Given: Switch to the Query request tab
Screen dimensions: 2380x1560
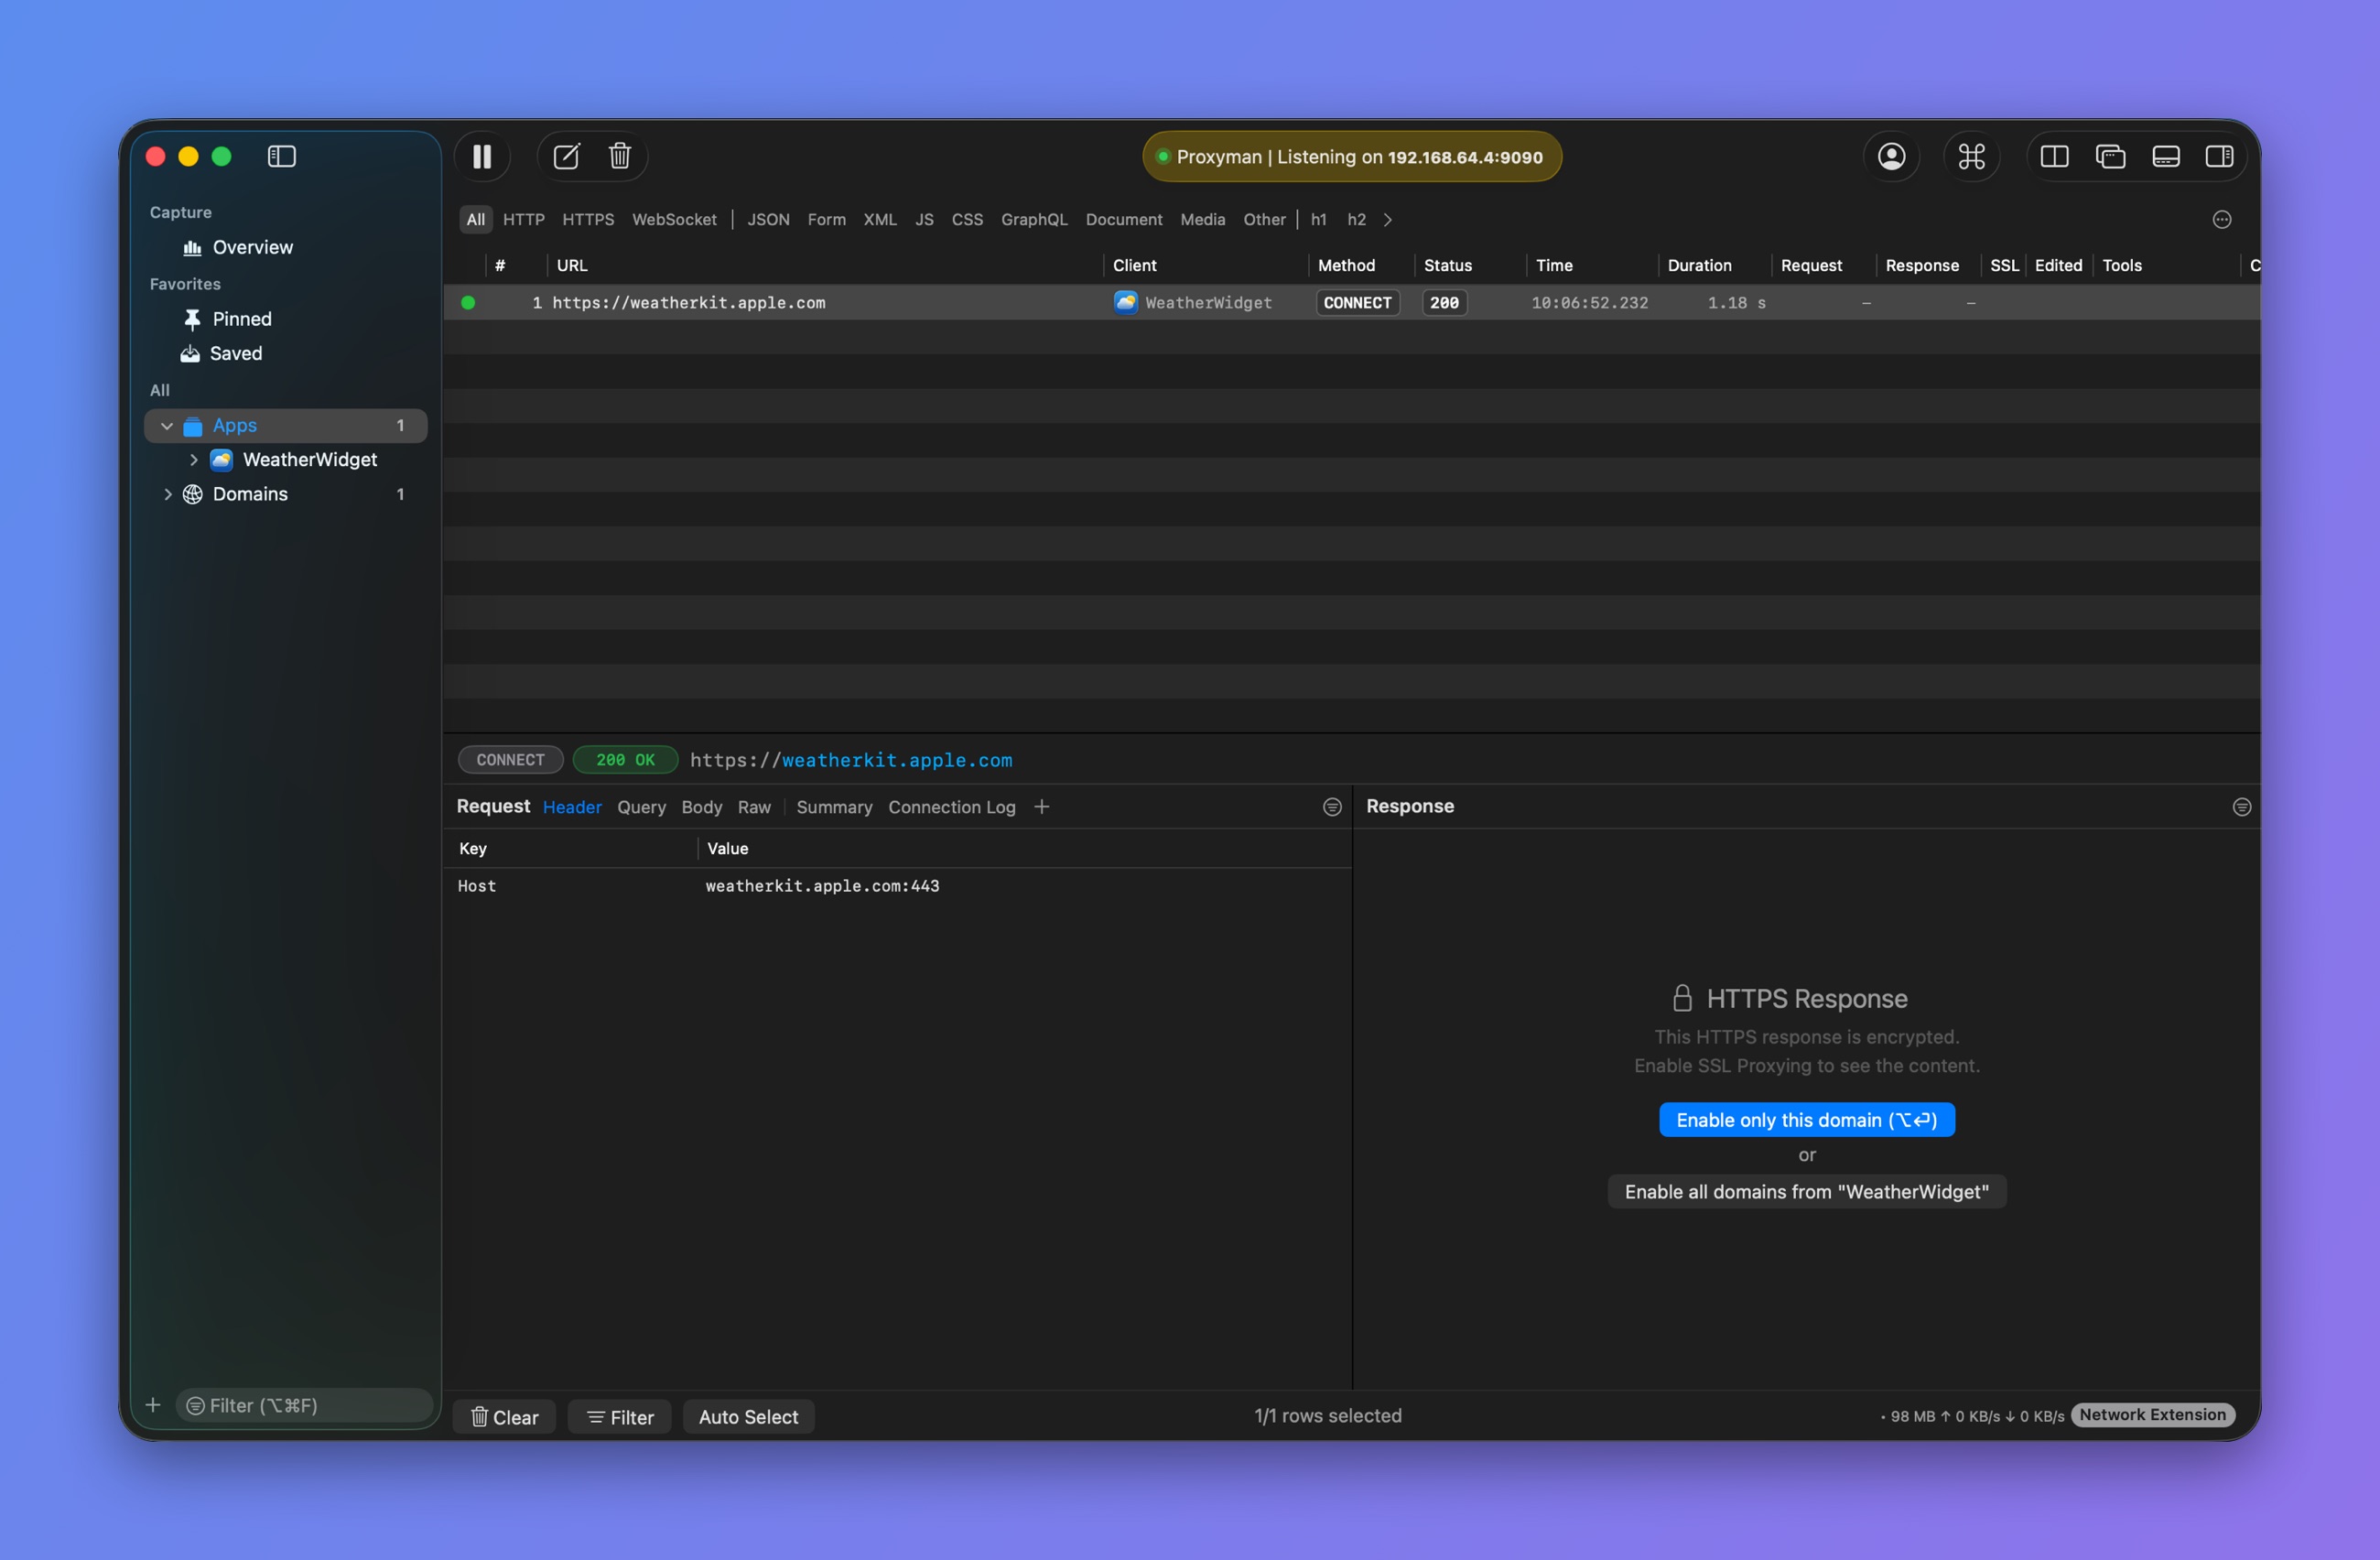Looking at the screenshot, I should [641, 807].
